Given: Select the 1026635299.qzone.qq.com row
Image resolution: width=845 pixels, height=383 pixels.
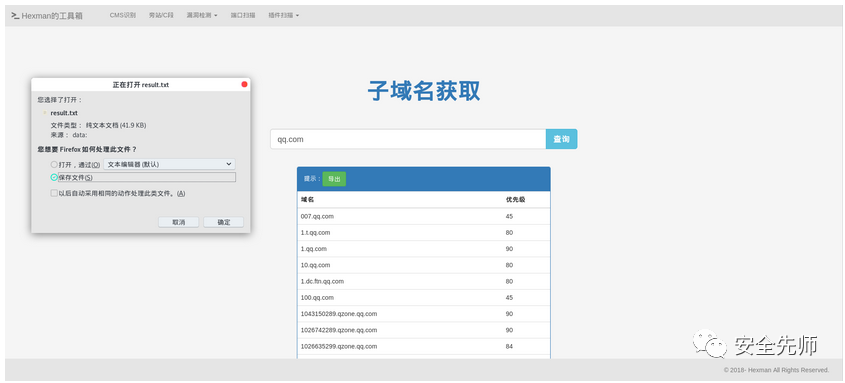Looking at the screenshot, I should [x=424, y=346].
